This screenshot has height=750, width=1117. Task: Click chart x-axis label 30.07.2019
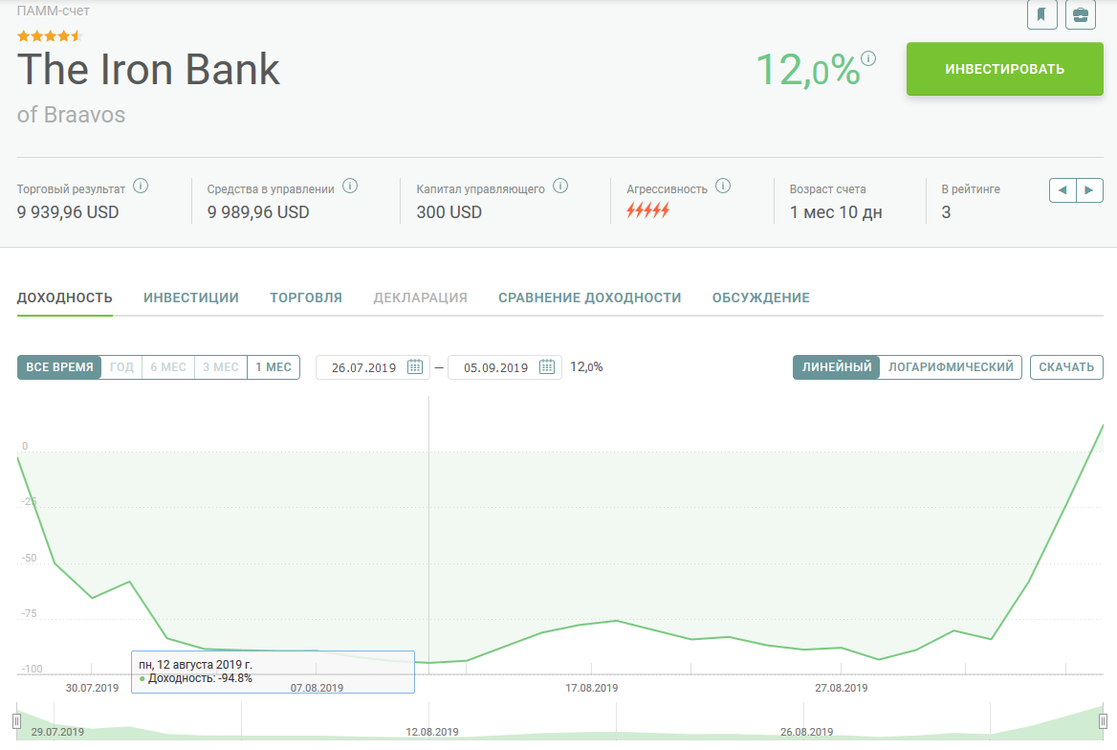point(92,688)
